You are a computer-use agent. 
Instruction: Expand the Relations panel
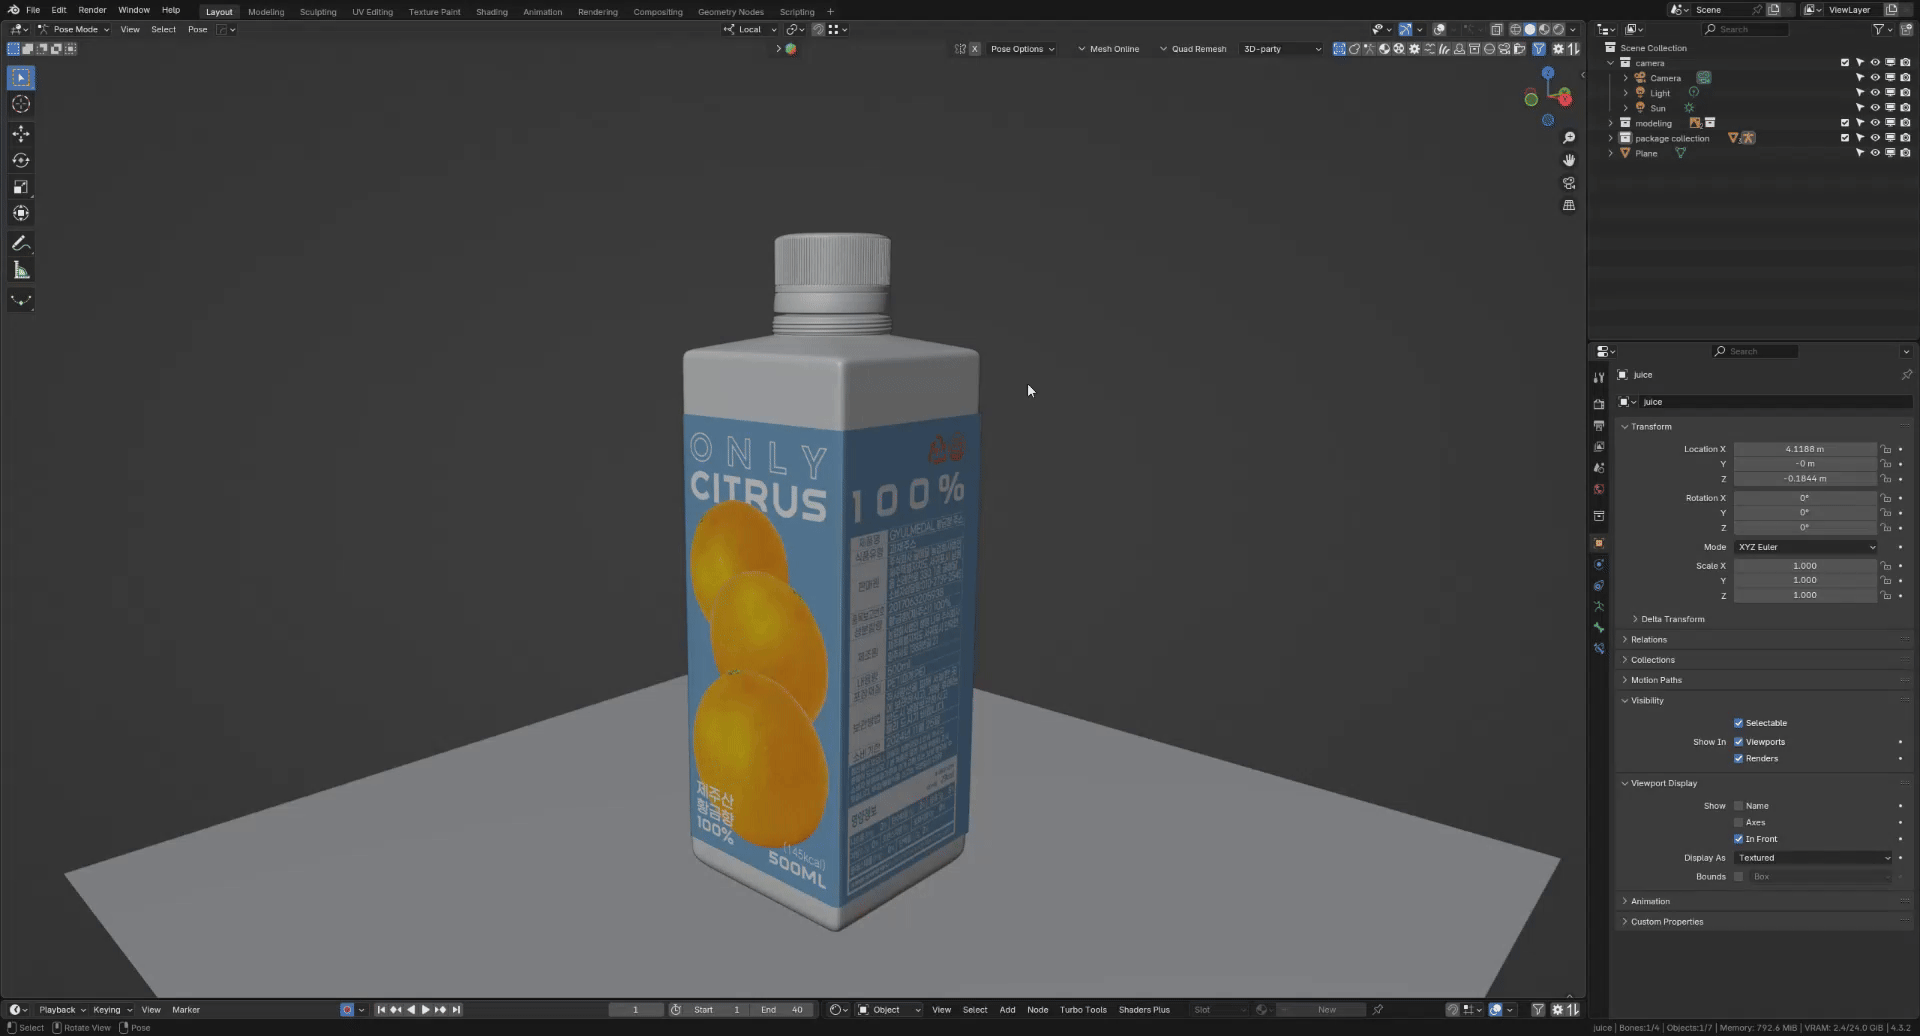[x=1648, y=640]
